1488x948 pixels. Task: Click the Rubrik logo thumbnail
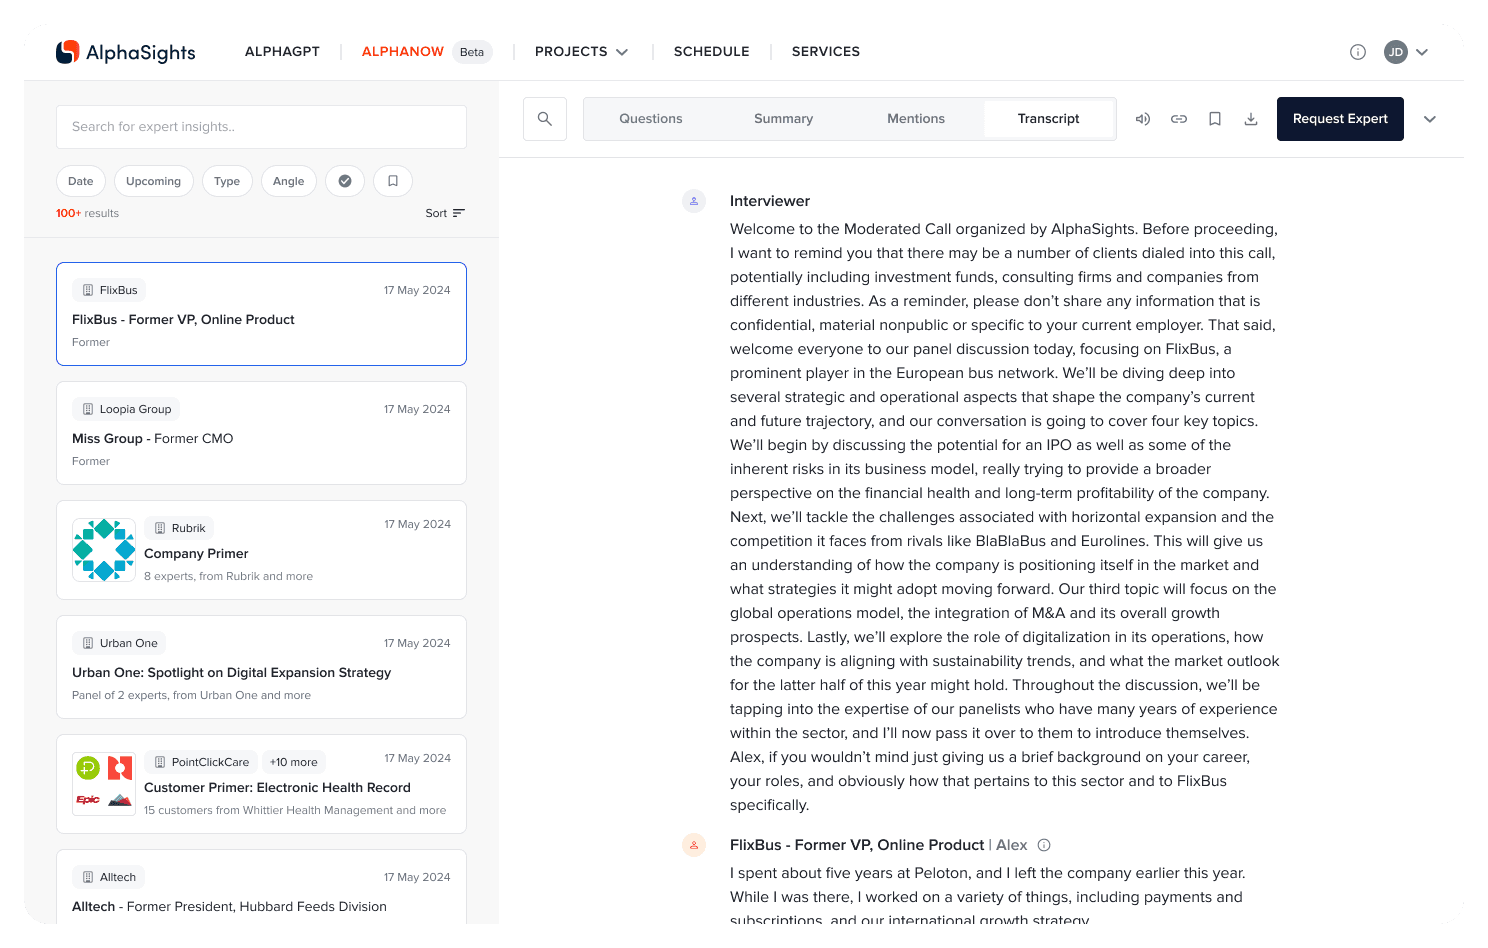coord(104,550)
